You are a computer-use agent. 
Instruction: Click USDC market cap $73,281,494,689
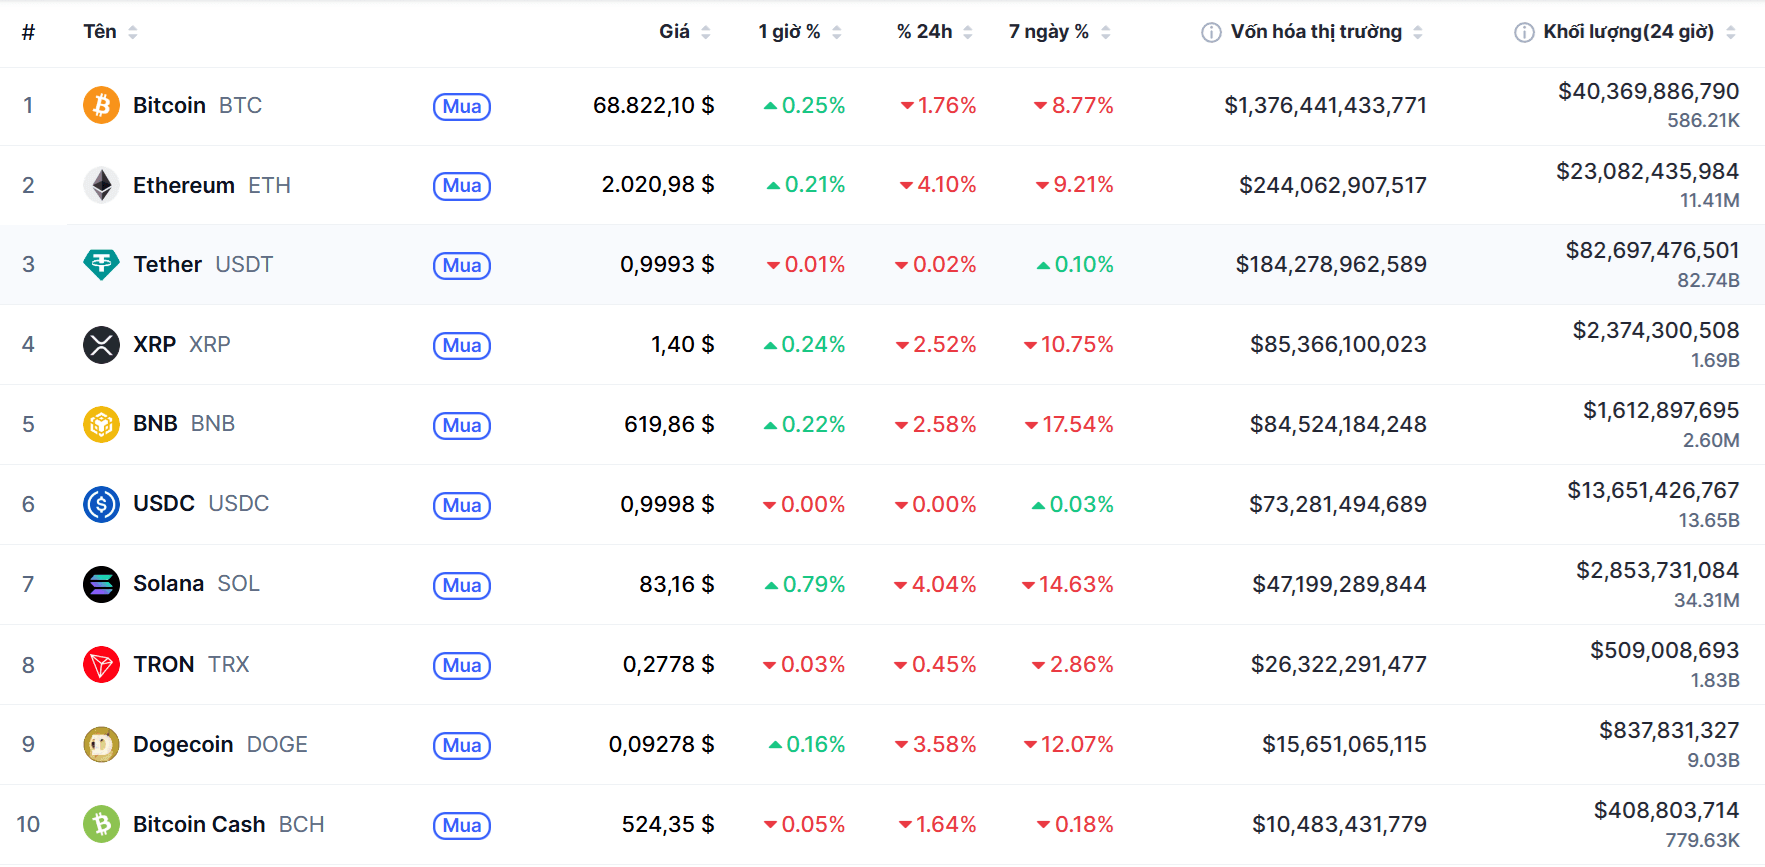[x=1338, y=504]
